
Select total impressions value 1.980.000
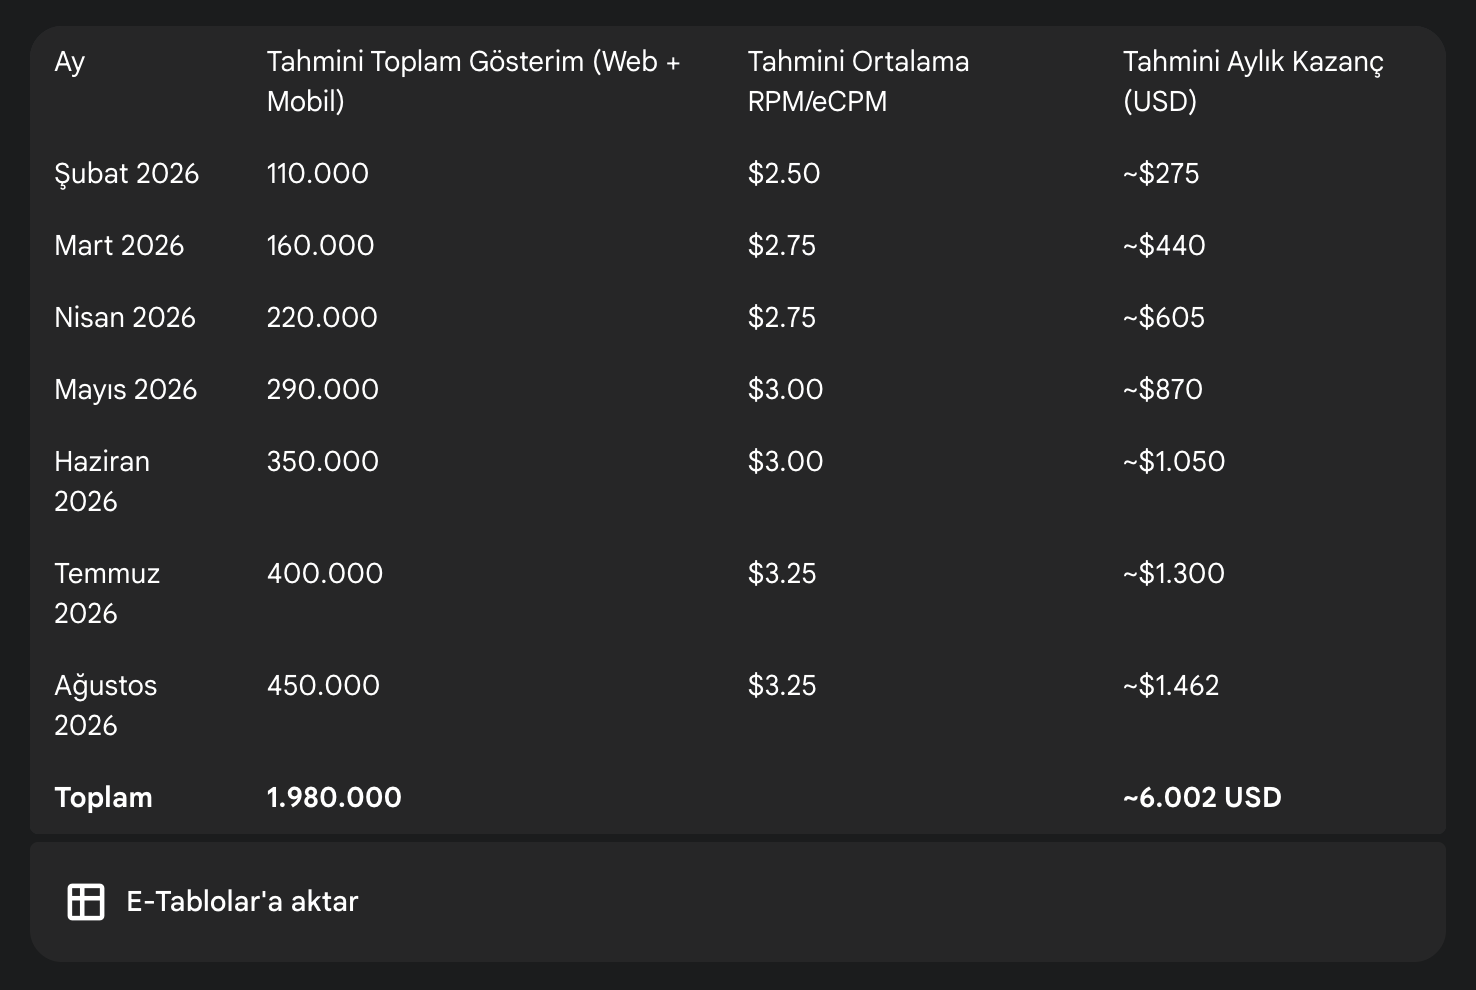point(334,797)
